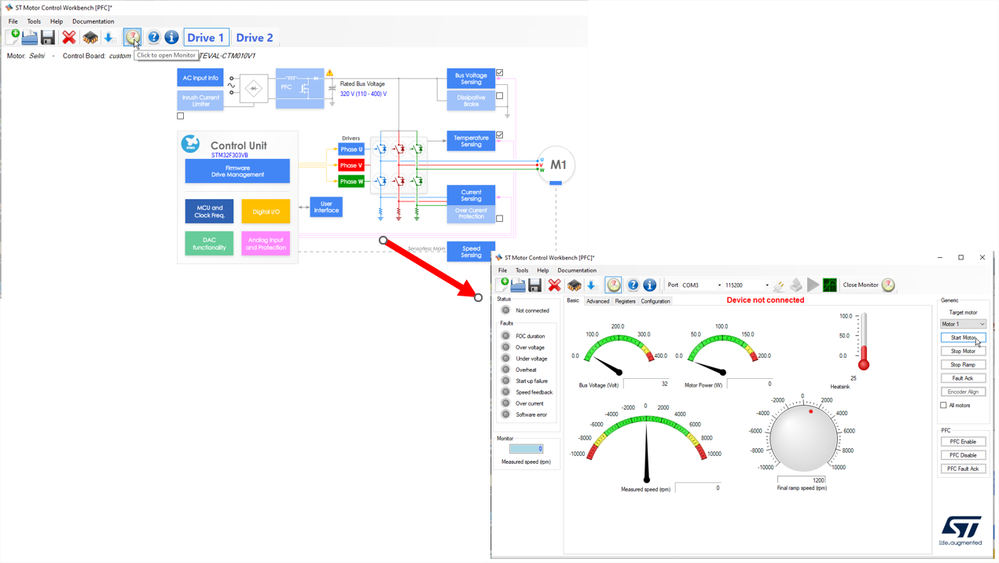Screen dimensions: 999x563
Task: Toggle Over Current Protection checkbox
Action: pos(500,218)
